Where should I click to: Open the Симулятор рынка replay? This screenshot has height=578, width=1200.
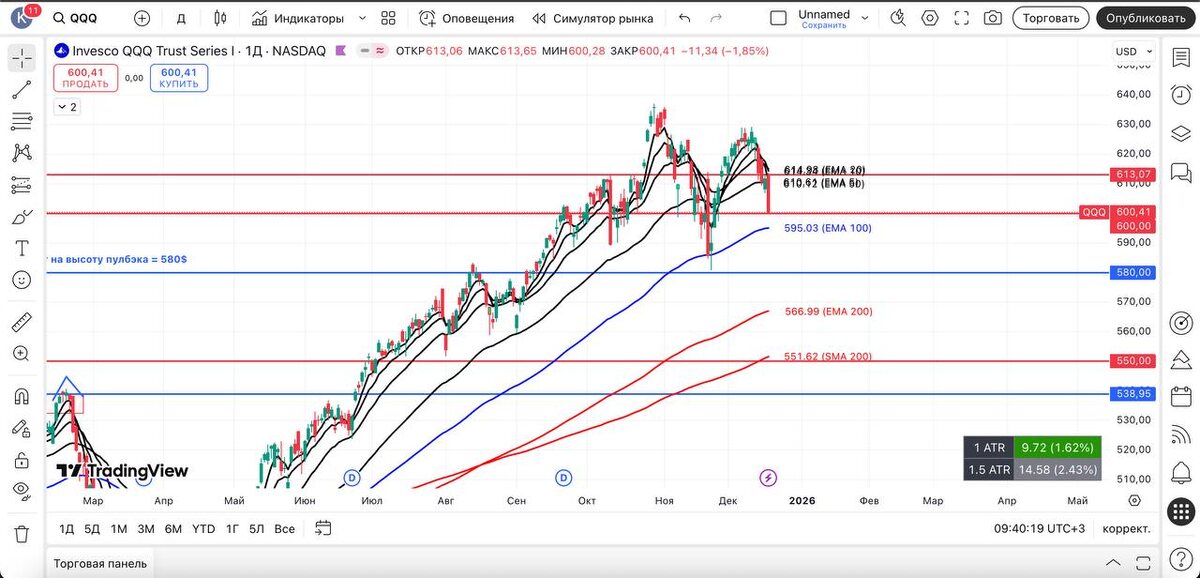592,18
